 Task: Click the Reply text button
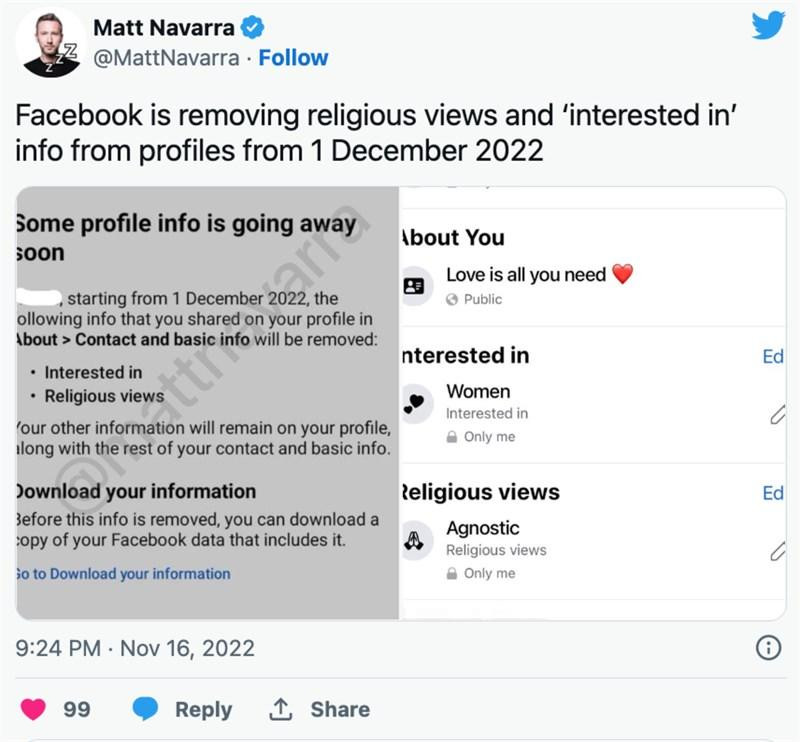coord(203,709)
